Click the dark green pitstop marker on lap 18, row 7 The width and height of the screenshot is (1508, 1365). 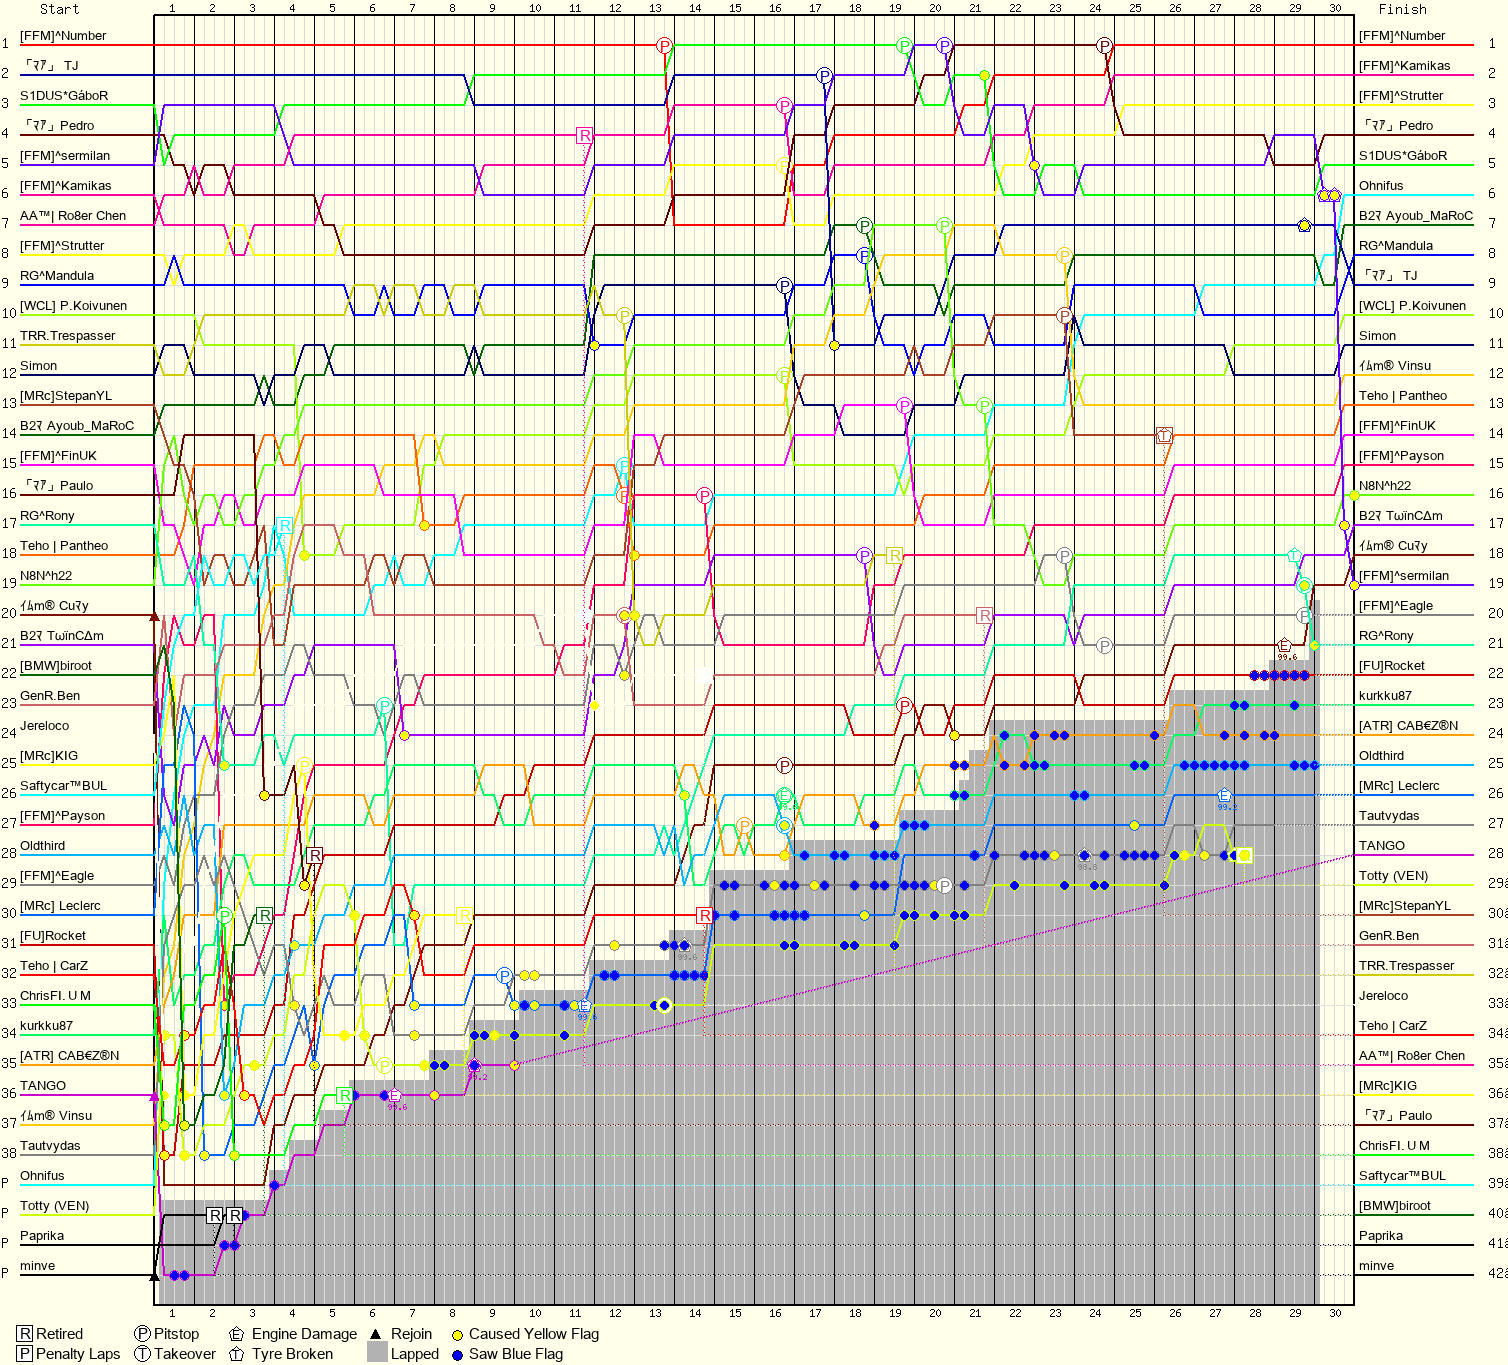(864, 226)
